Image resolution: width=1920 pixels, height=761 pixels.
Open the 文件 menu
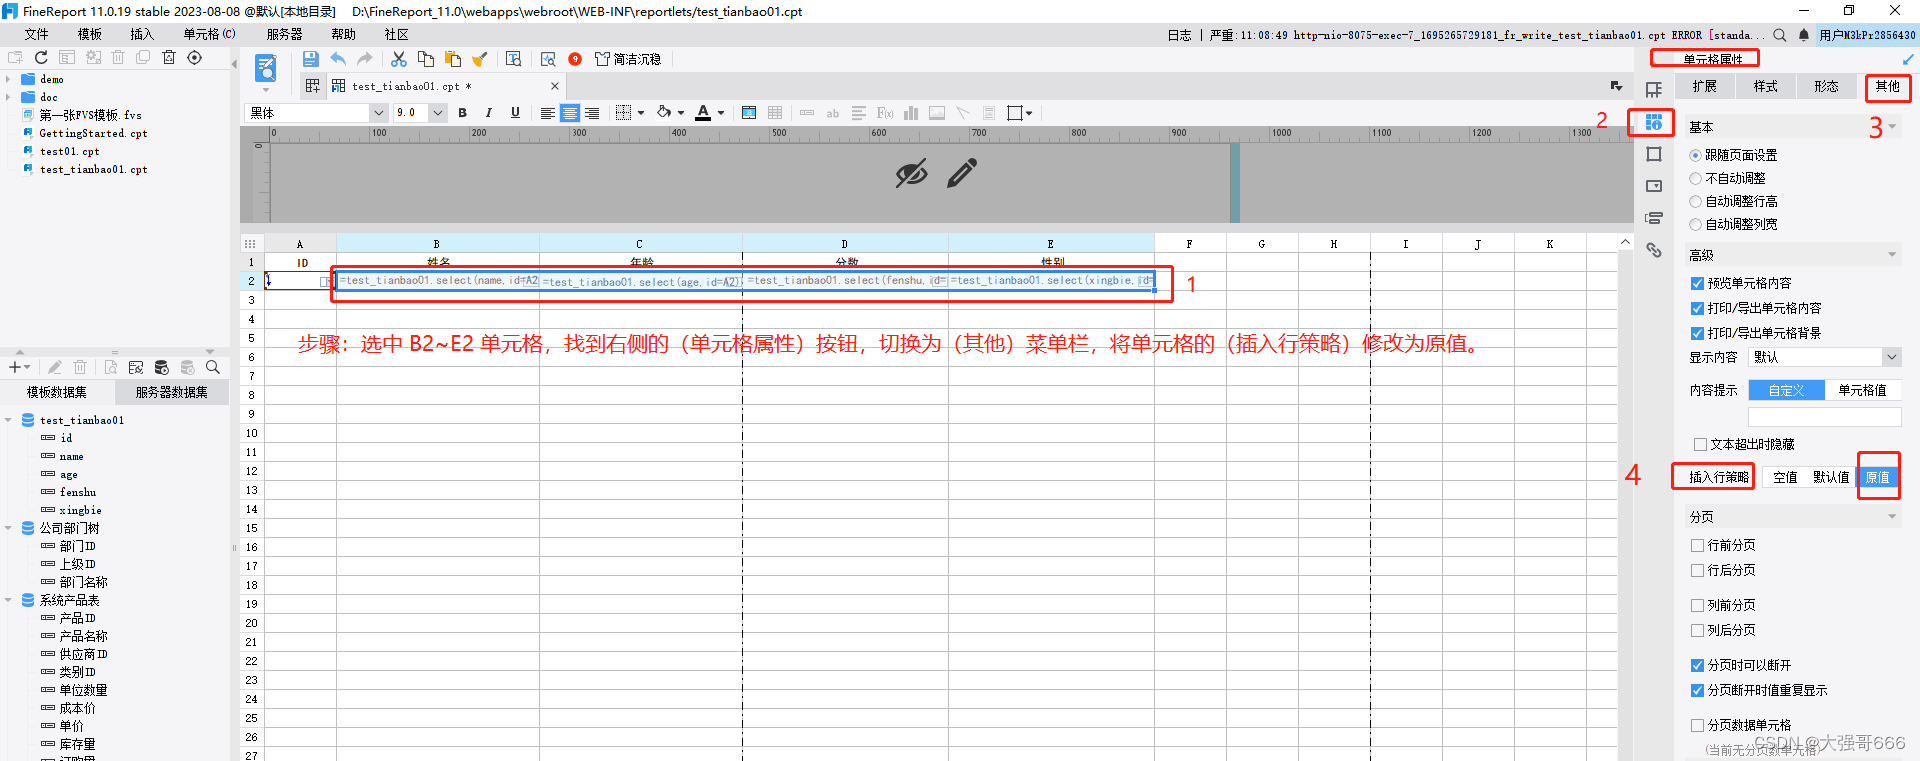tap(36, 34)
